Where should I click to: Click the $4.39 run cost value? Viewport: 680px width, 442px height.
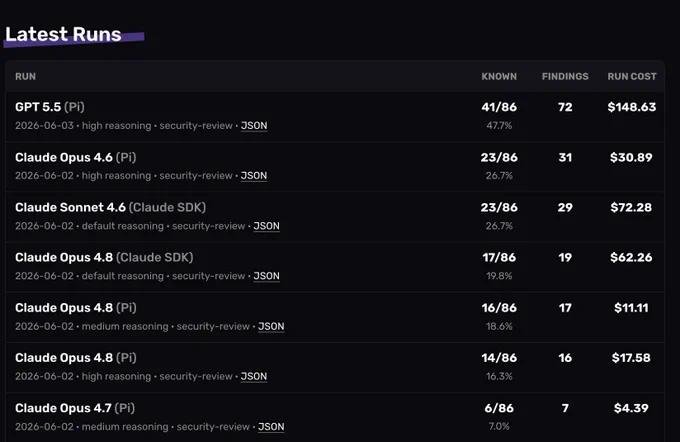pyautogui.click(x=631, y=408)
